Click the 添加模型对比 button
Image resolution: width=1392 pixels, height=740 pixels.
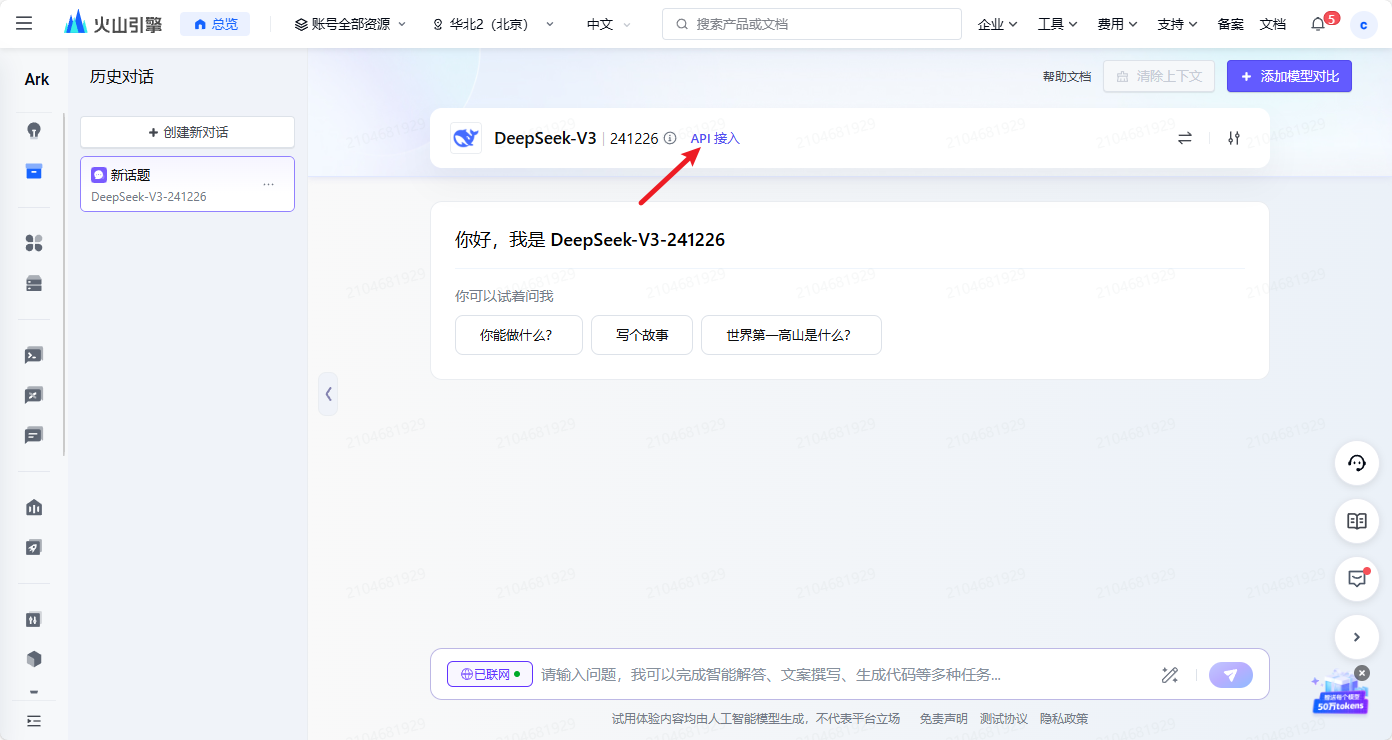(1289, 76)
